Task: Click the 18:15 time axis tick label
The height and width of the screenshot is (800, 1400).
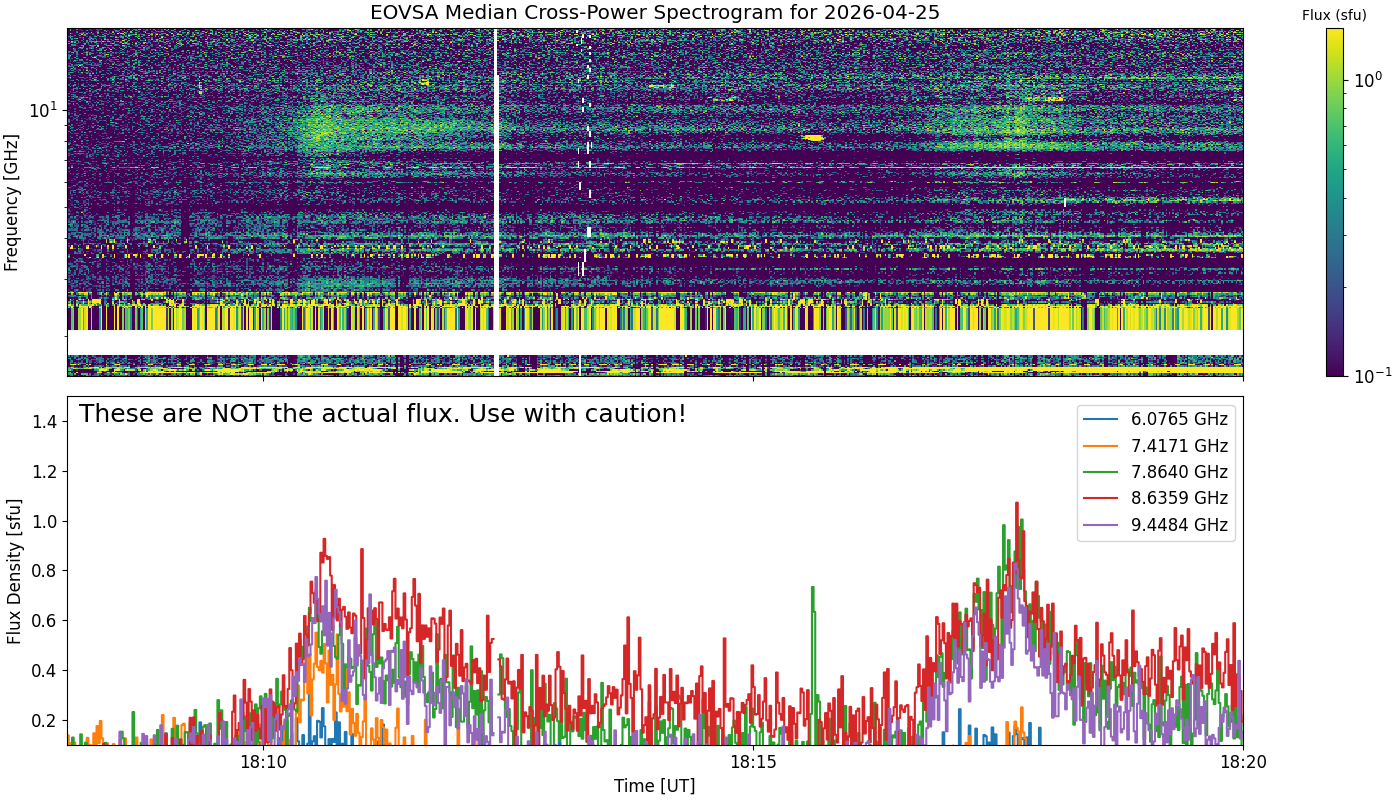Action: (753, 762)
